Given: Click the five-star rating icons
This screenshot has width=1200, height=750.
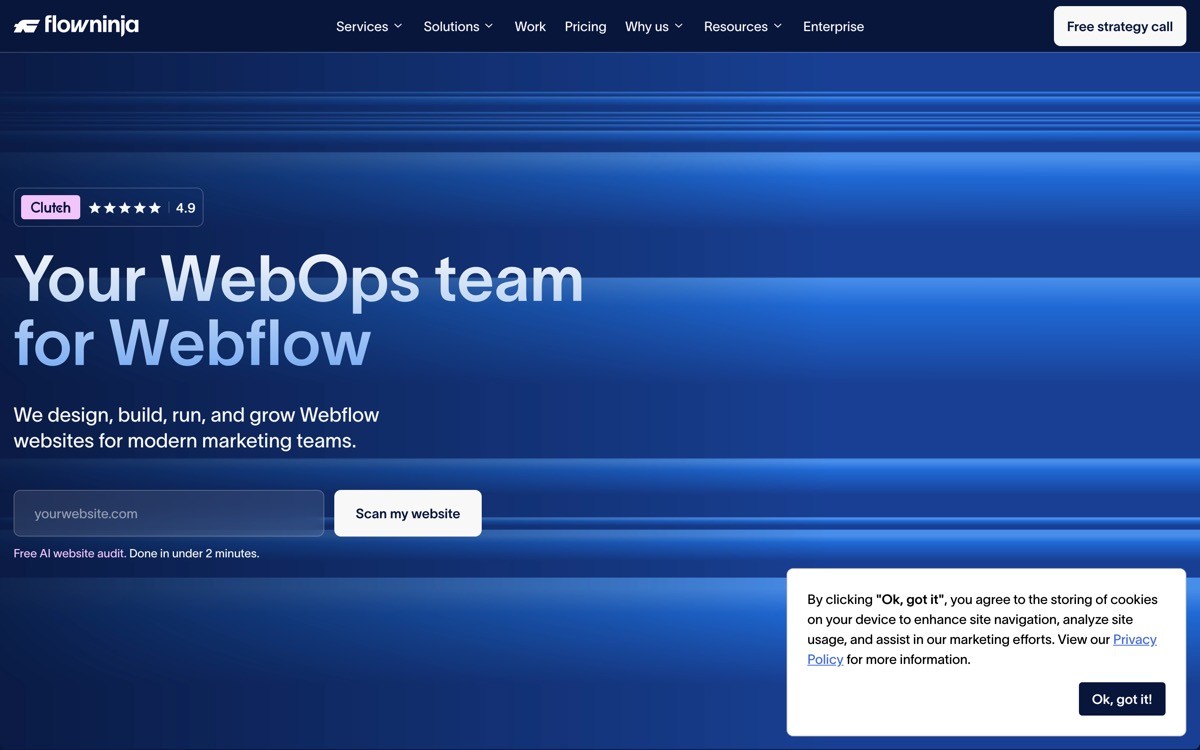Looking at the screenshot, I should [x=125, y=208].
